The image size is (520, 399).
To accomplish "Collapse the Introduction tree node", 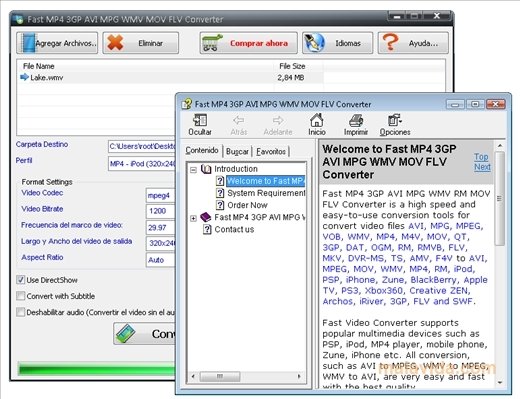I will (193, 170).
